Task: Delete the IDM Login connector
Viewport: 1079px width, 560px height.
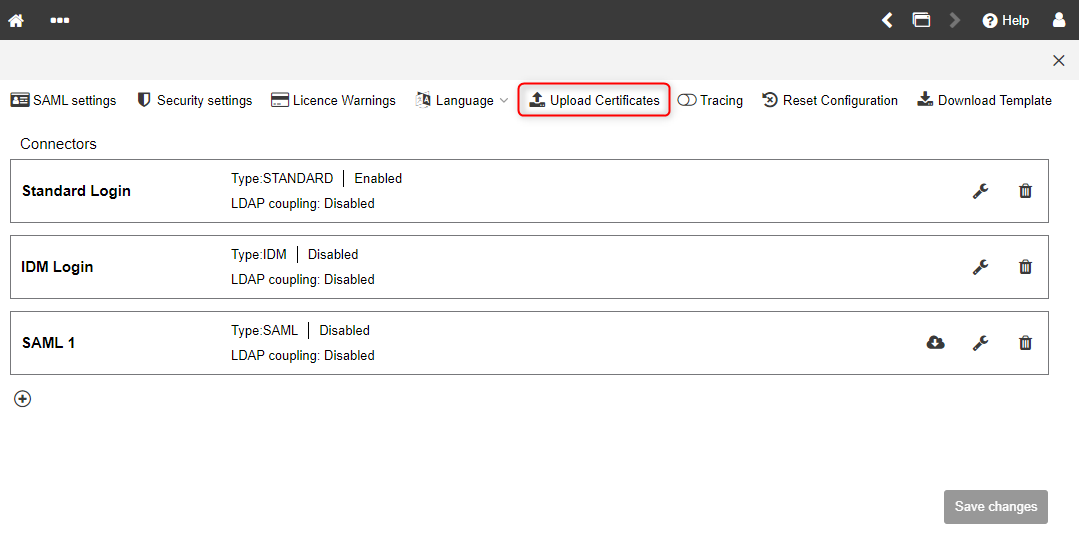Action: [x=1025, y=267]
